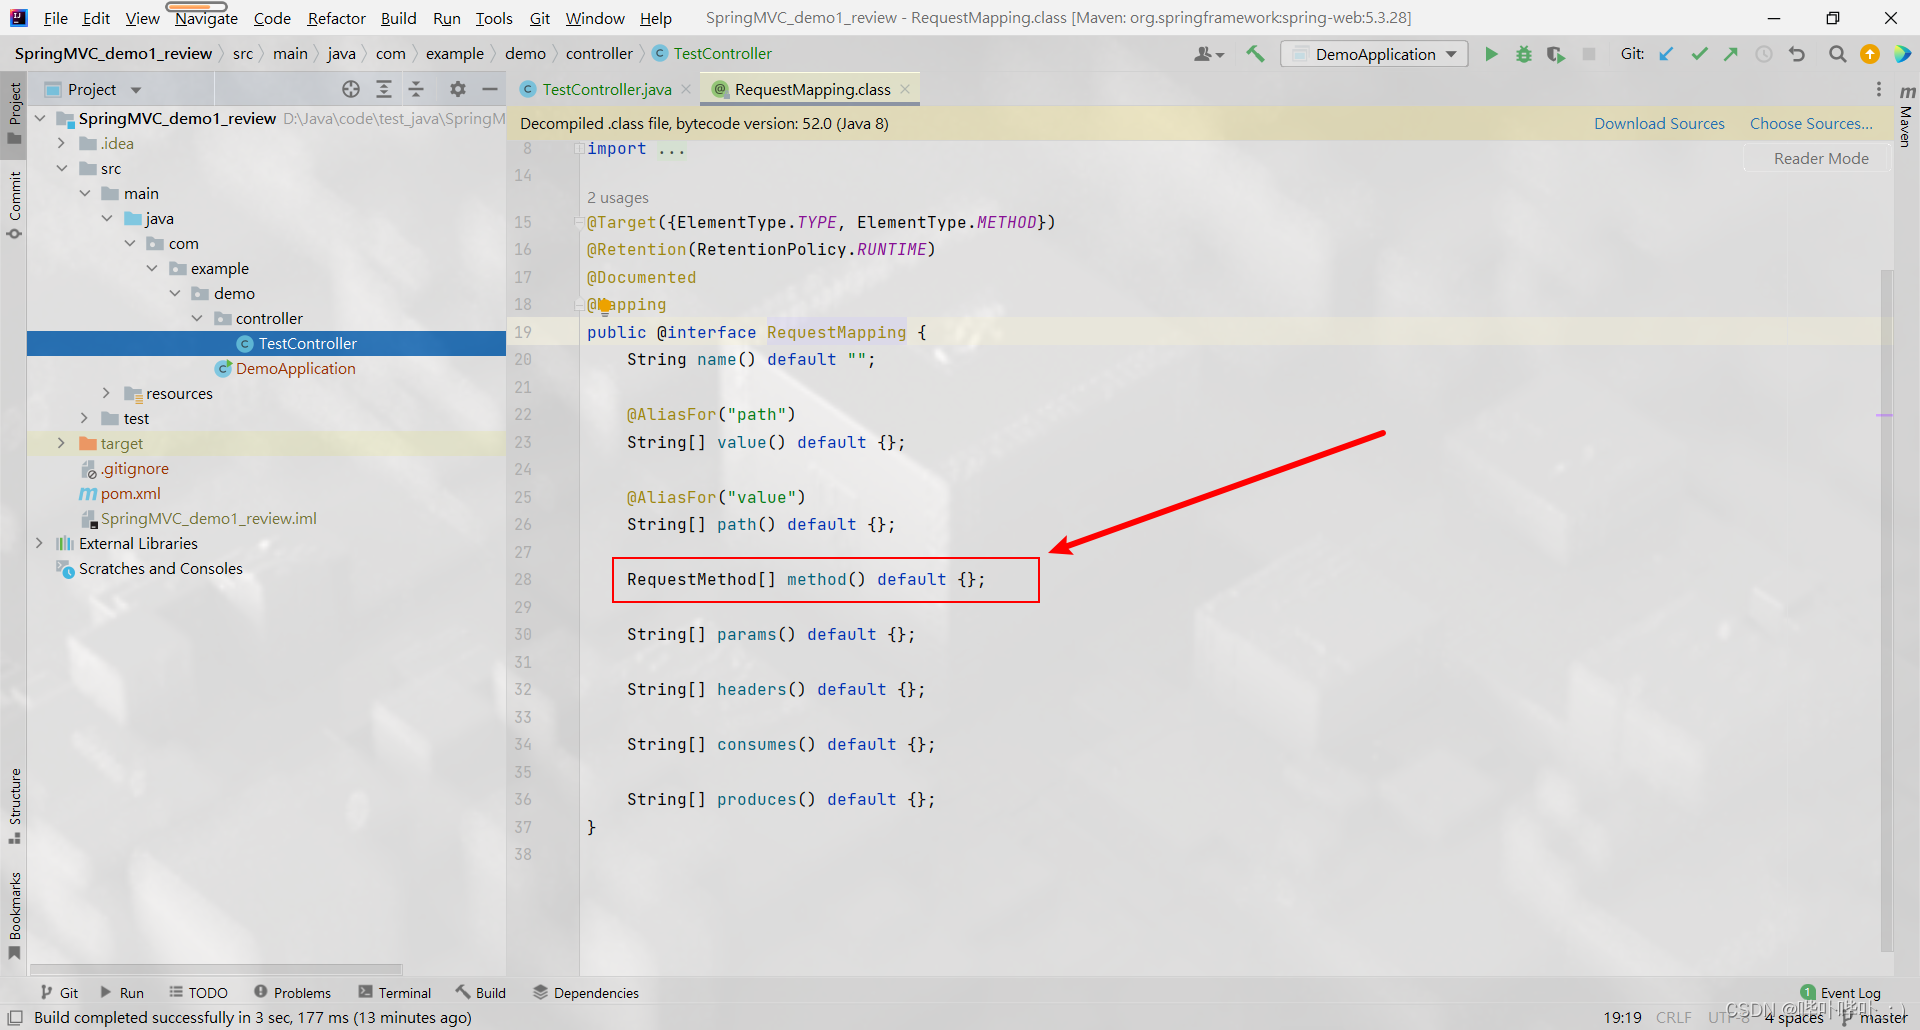This screenshot has width=1920, height=1030.
Task: Expand External Libraries node
Action: tap(39, 543)
